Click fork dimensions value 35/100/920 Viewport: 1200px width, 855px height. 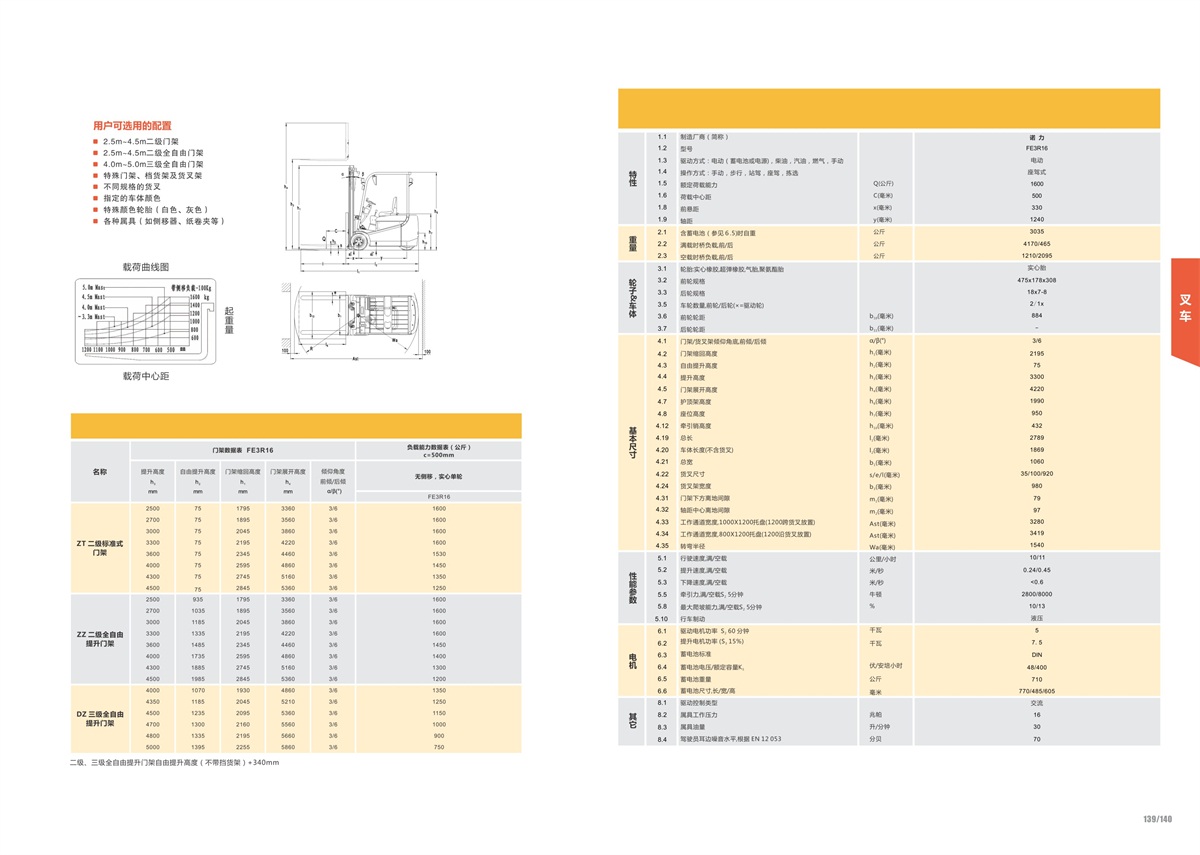[1036, 474]
